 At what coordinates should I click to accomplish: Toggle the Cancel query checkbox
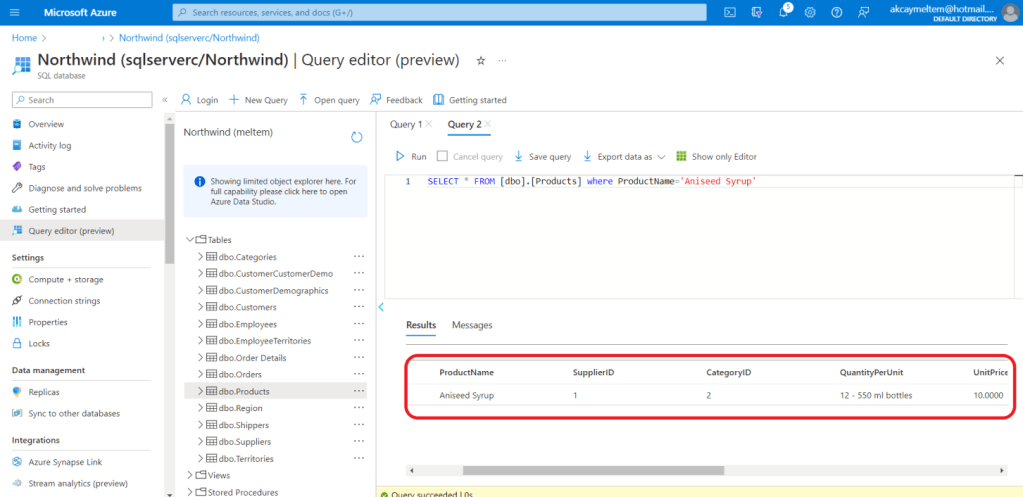click(x=442, y=157)
